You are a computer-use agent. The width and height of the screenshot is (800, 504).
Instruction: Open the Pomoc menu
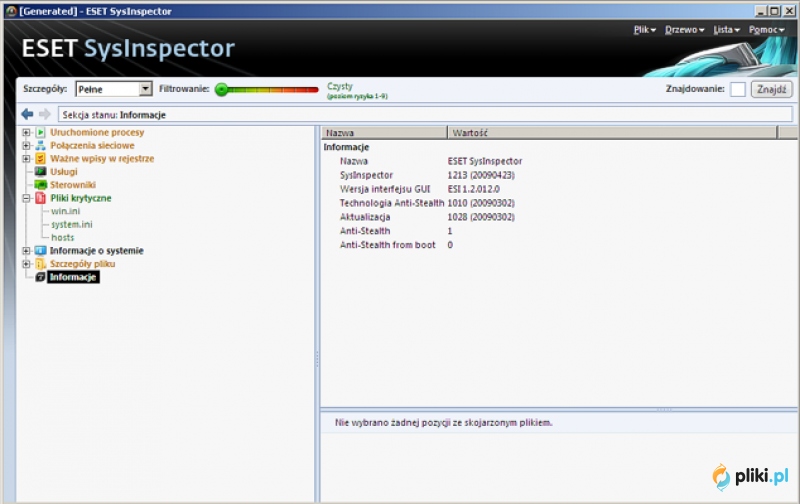766,30
